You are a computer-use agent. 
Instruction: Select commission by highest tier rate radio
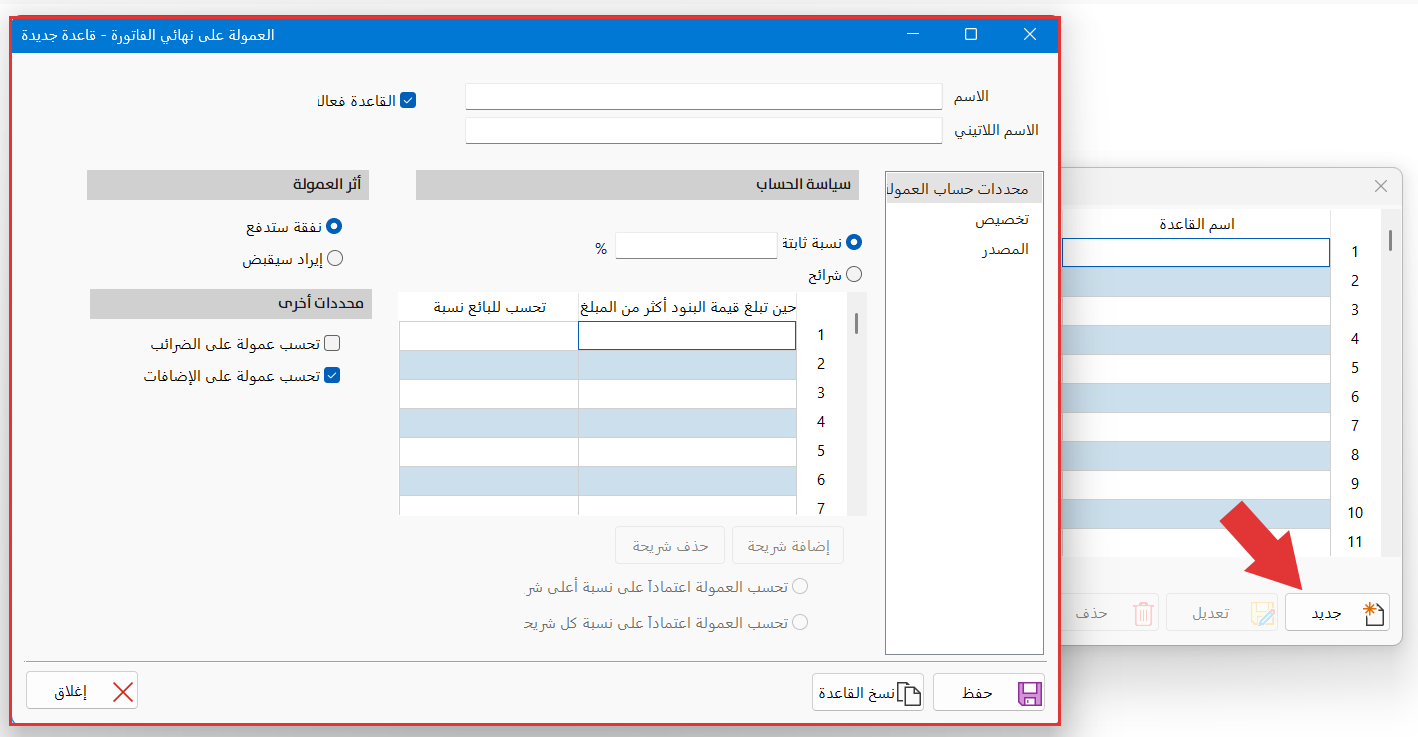click(800, 587)
